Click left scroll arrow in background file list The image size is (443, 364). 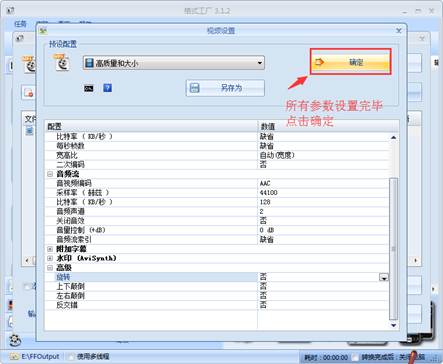pyautogui.click(x=28, y=260)
